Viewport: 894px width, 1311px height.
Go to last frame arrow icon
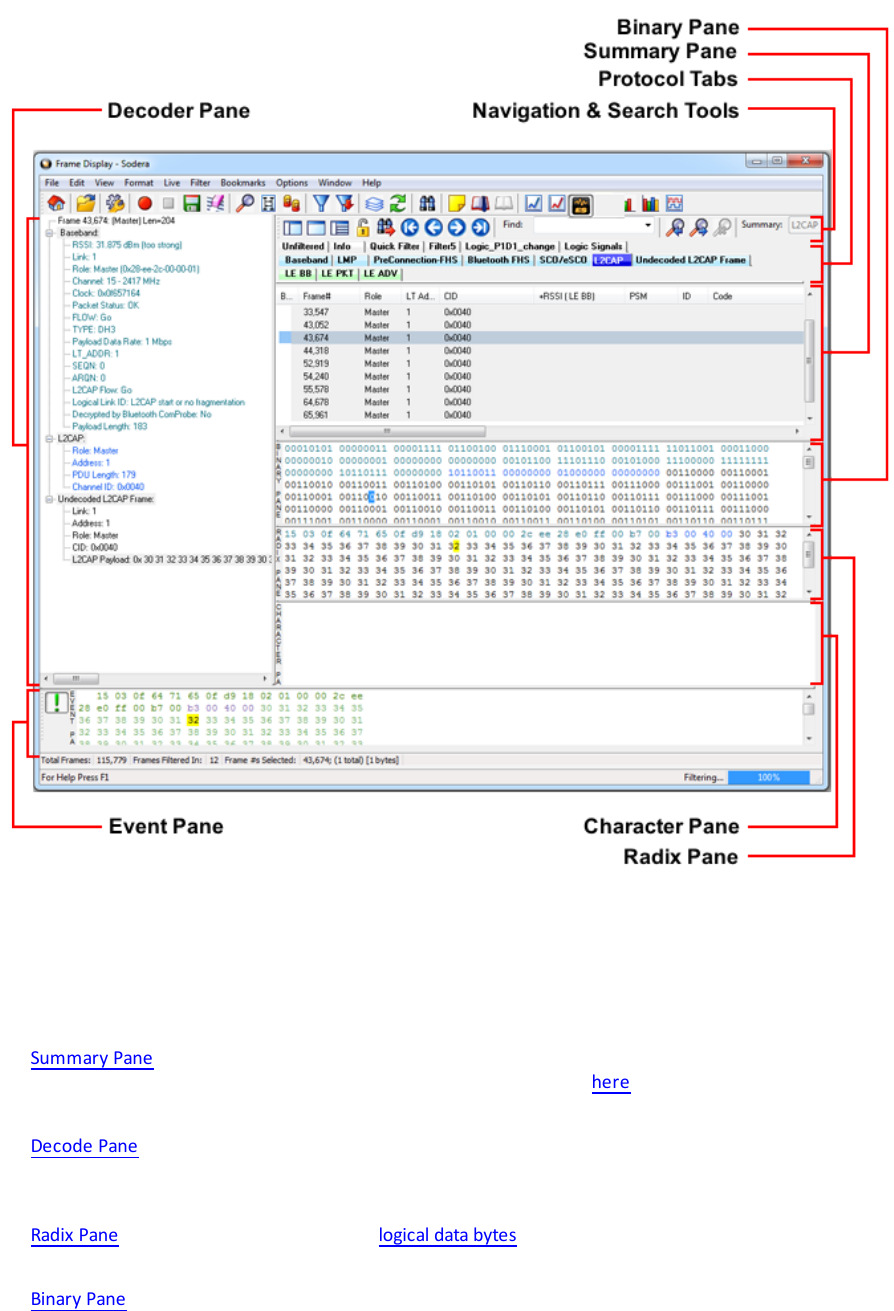tap(480, 227)
